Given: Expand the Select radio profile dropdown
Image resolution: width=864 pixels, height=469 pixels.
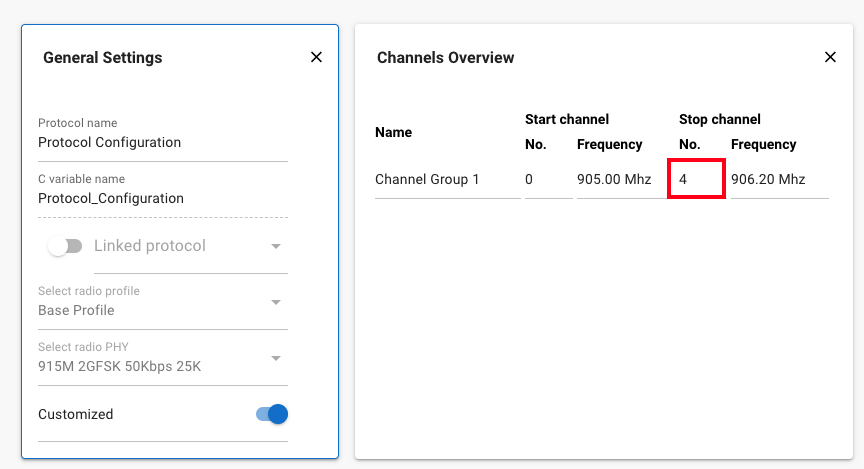Looking at the screenshot, I should pos(276,302).
